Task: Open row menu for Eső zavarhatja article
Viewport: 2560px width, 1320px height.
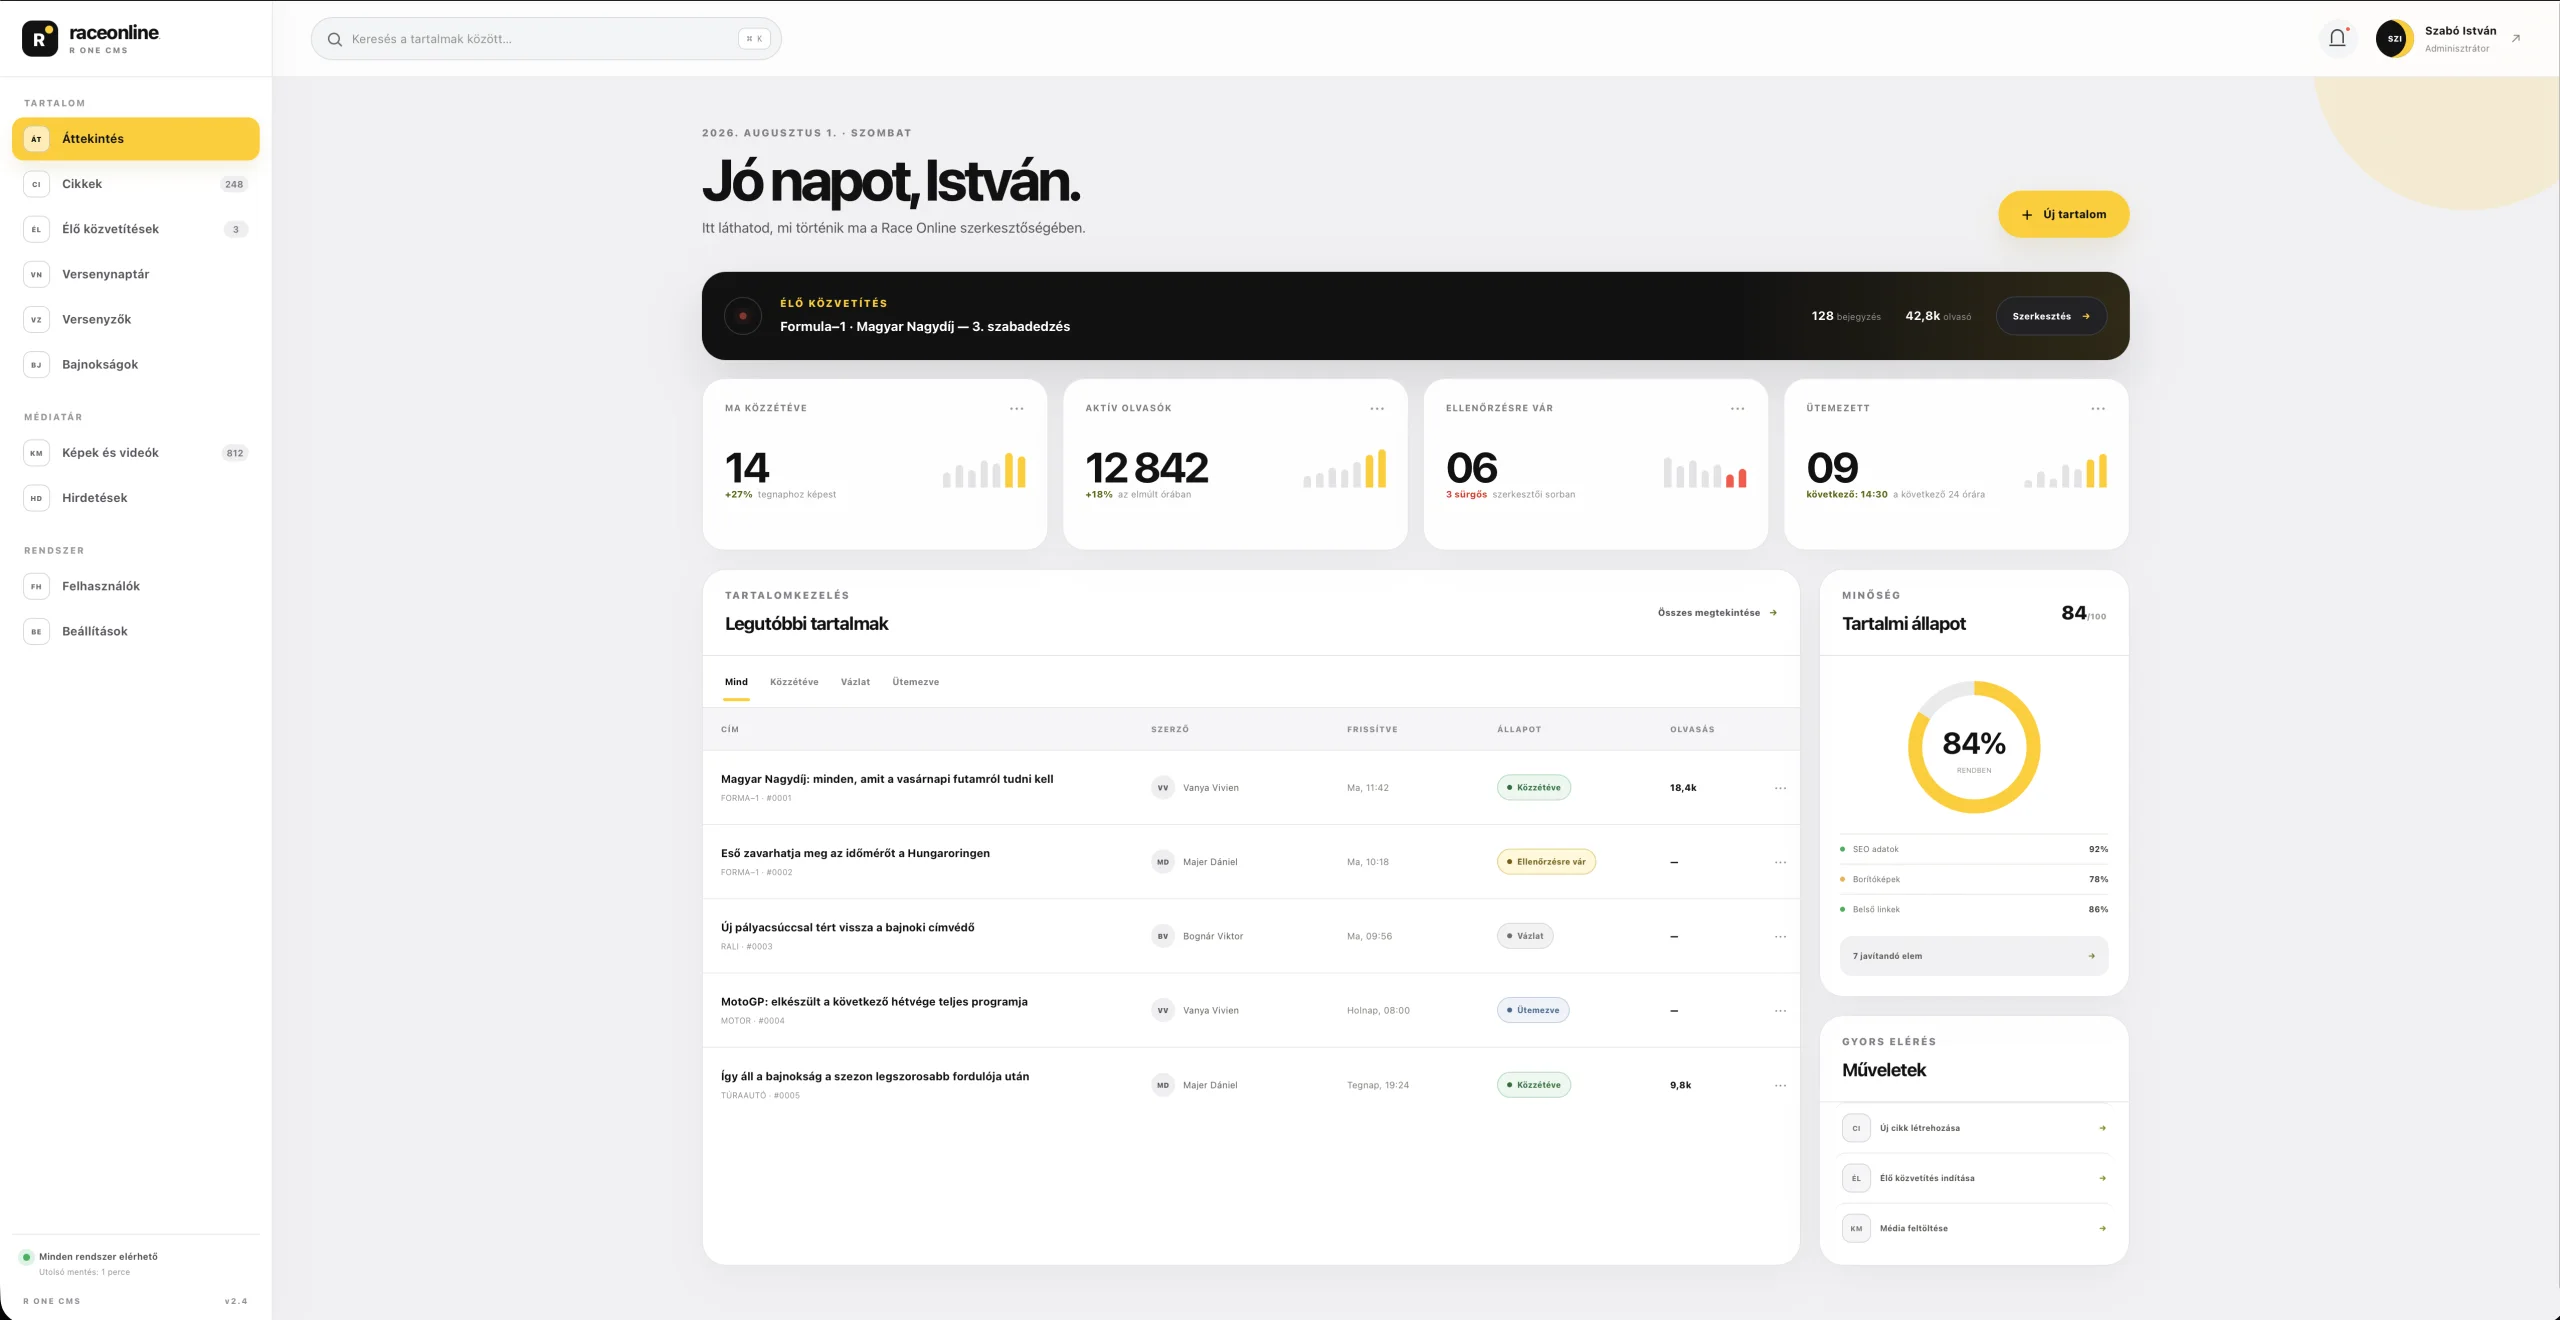Action: pos(1780,862)
